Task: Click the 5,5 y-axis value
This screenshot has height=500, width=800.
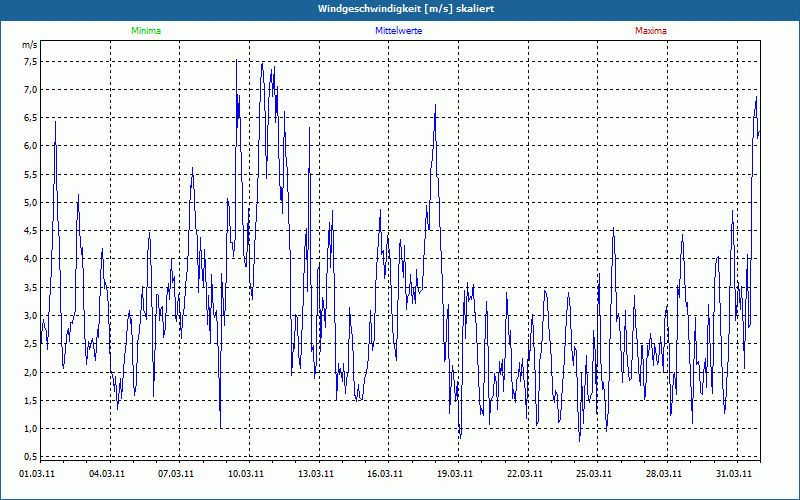Action: 31,174
